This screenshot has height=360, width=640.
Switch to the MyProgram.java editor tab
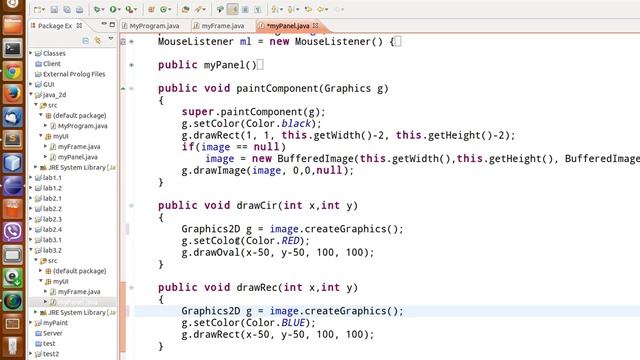coord(154,26)
